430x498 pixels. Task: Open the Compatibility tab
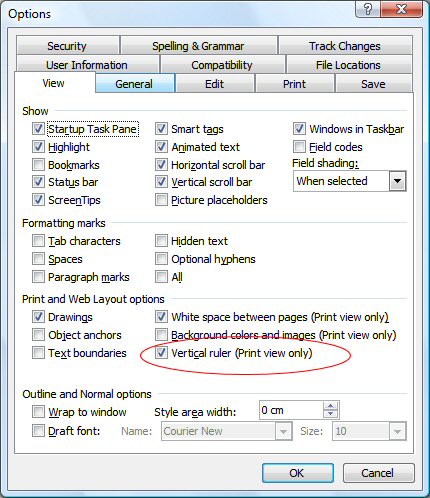coord(222,65)
